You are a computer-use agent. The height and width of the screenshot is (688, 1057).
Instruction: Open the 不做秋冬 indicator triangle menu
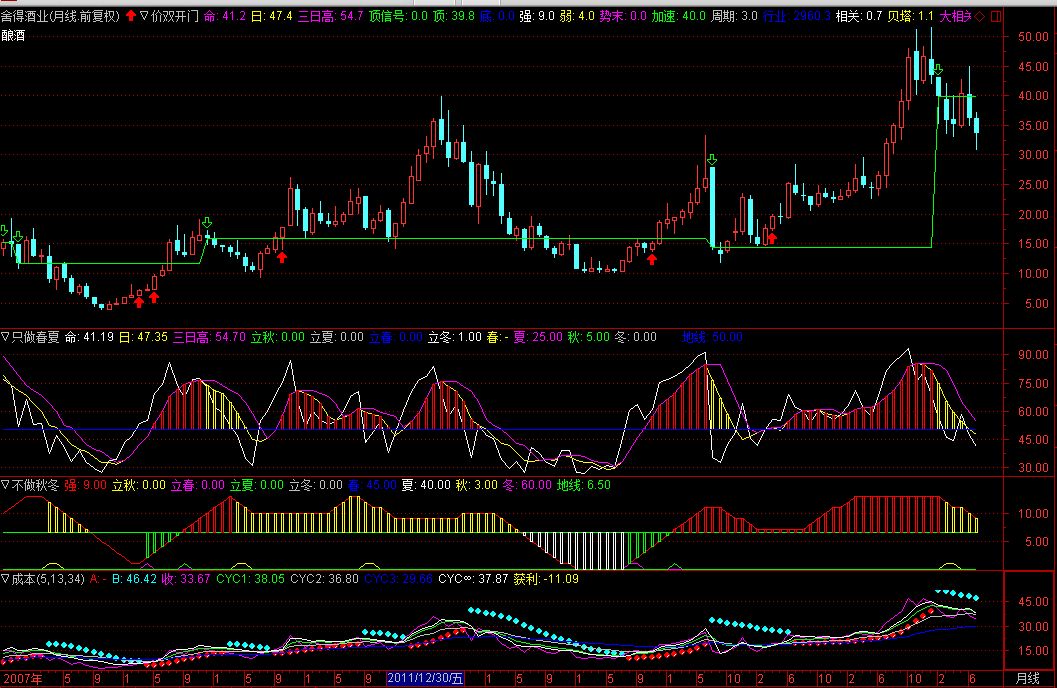pos(5,484)
